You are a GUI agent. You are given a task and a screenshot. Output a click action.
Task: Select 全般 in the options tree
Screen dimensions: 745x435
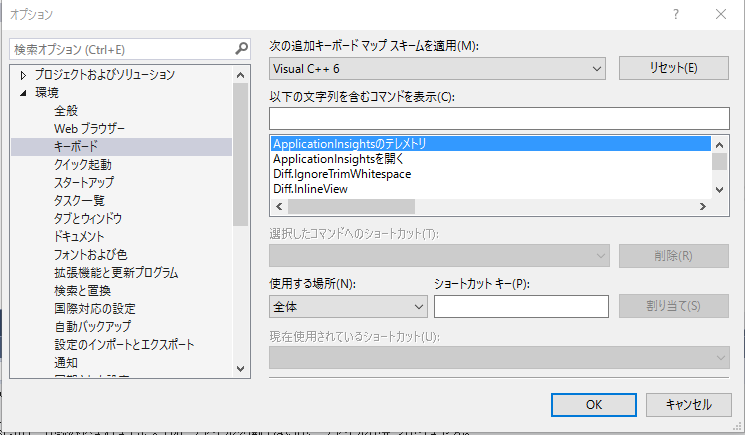(66, 111)
